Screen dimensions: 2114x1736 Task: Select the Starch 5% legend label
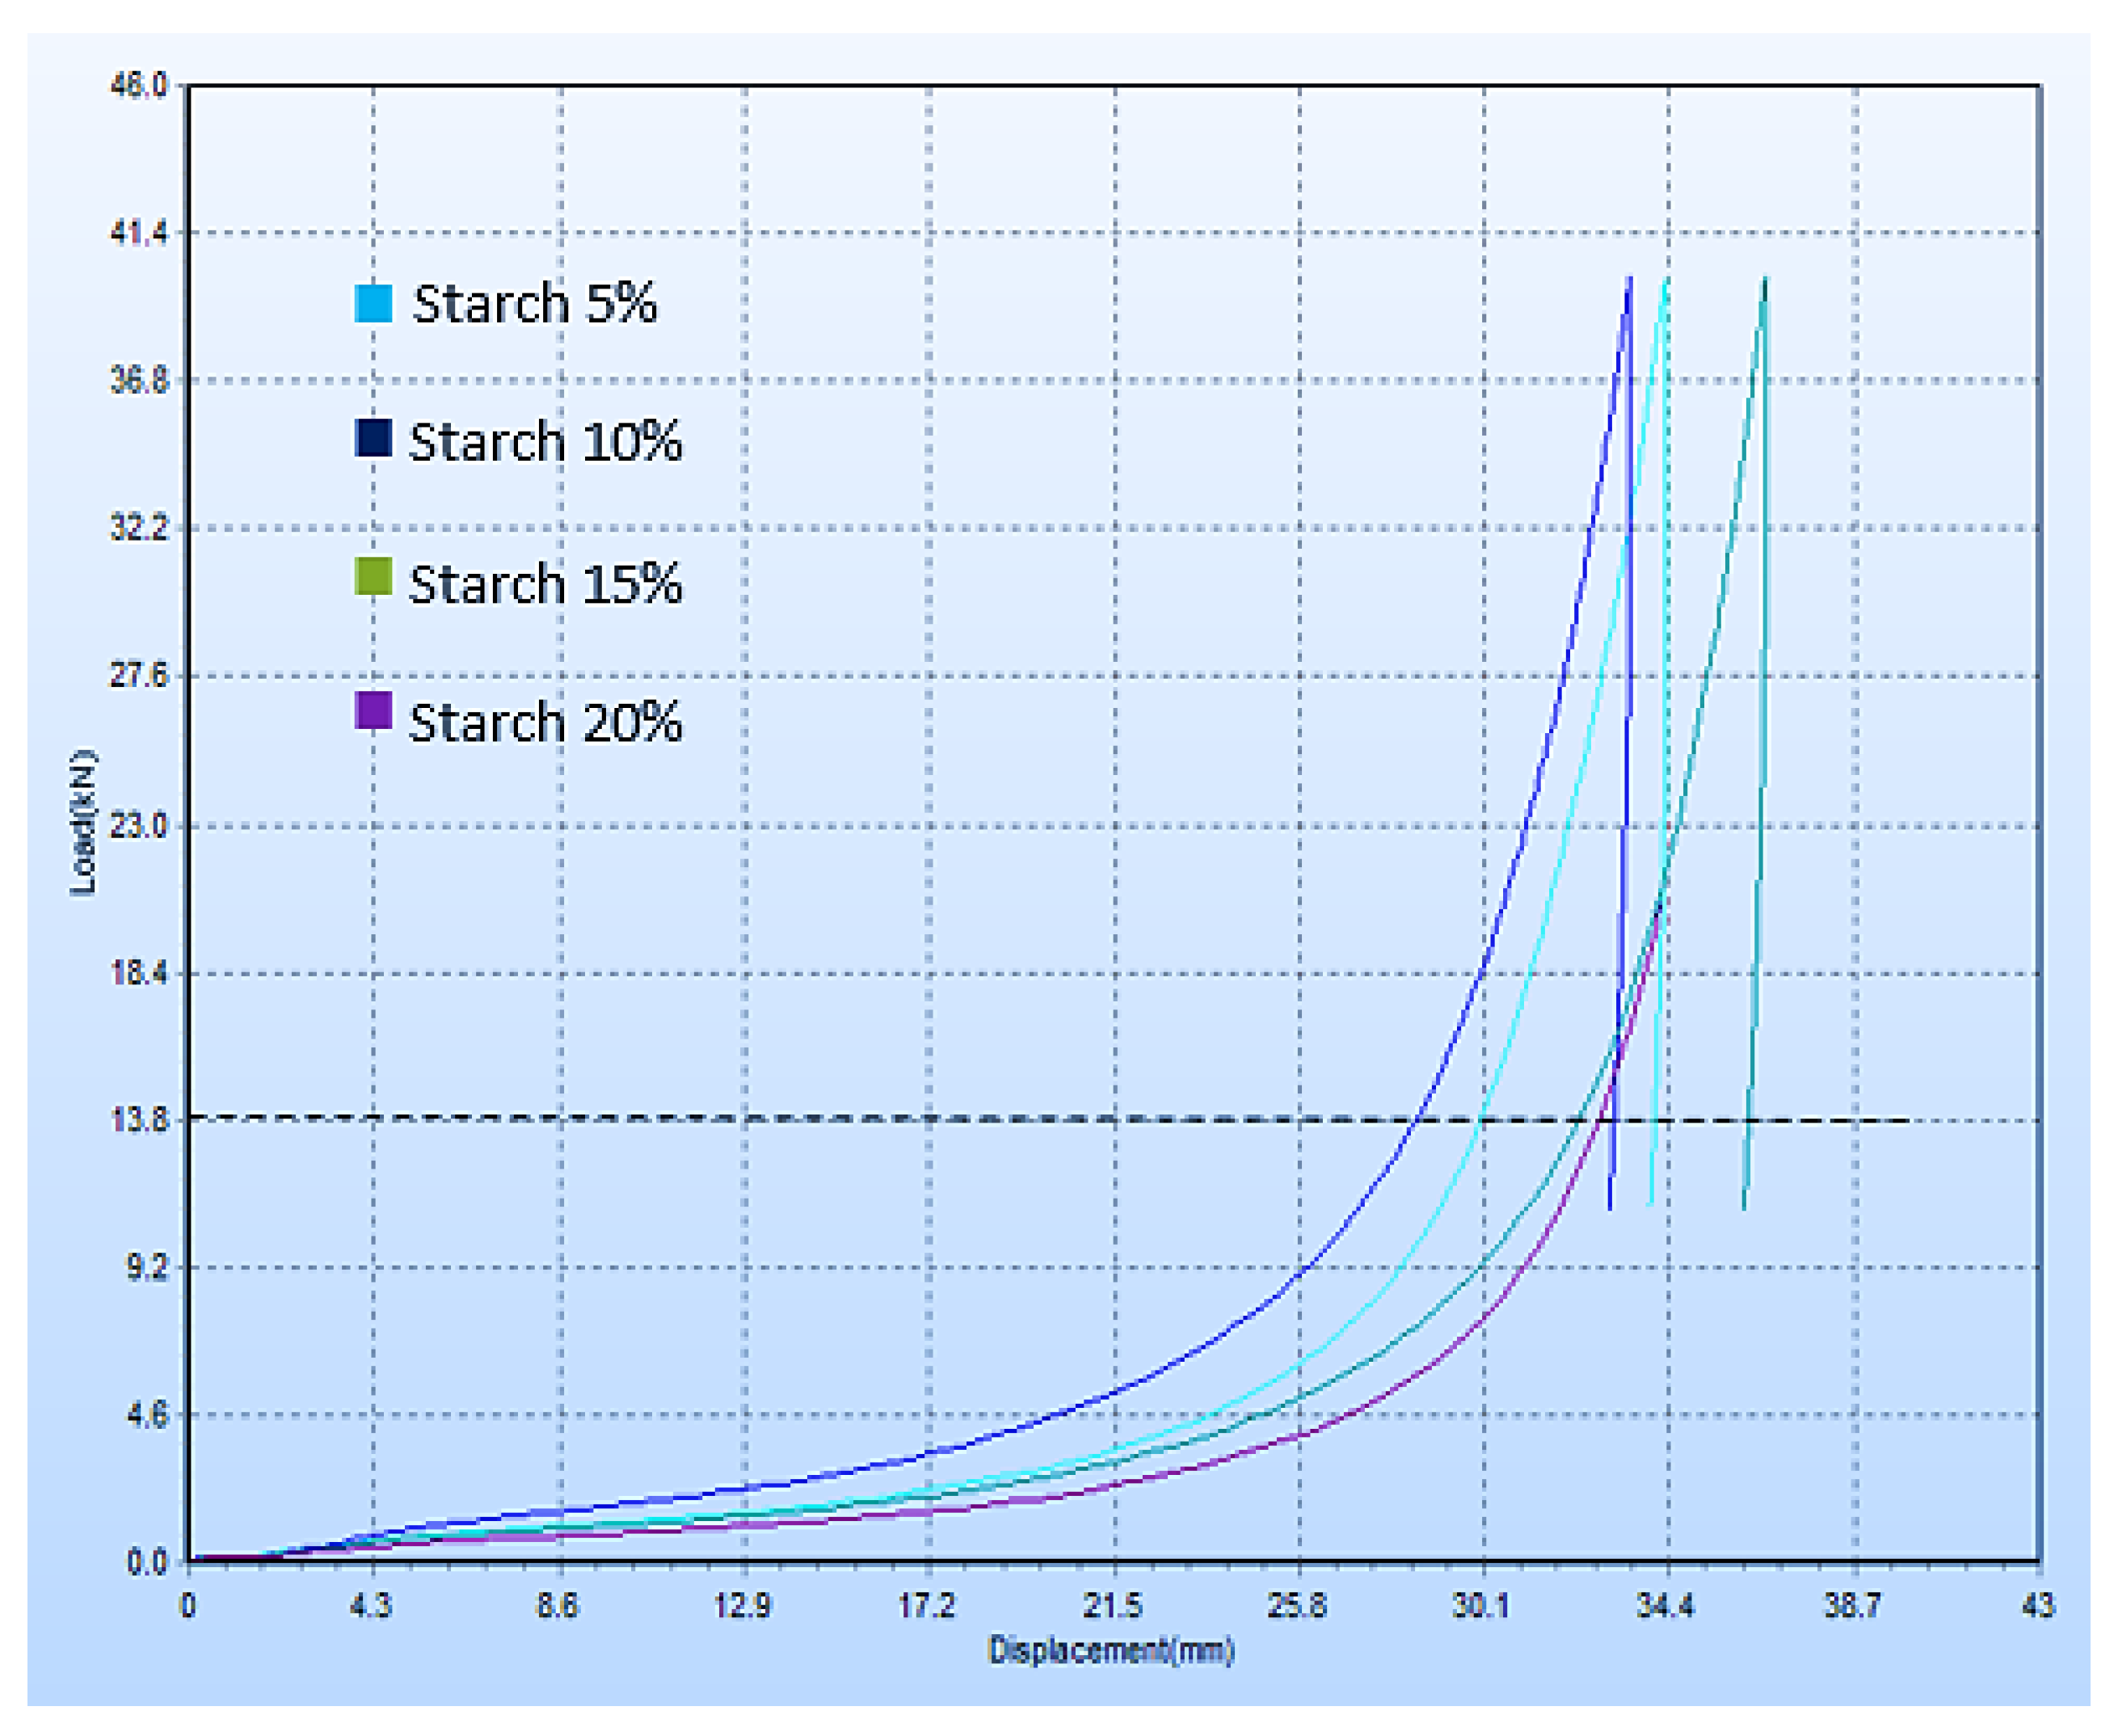point(535,303)
